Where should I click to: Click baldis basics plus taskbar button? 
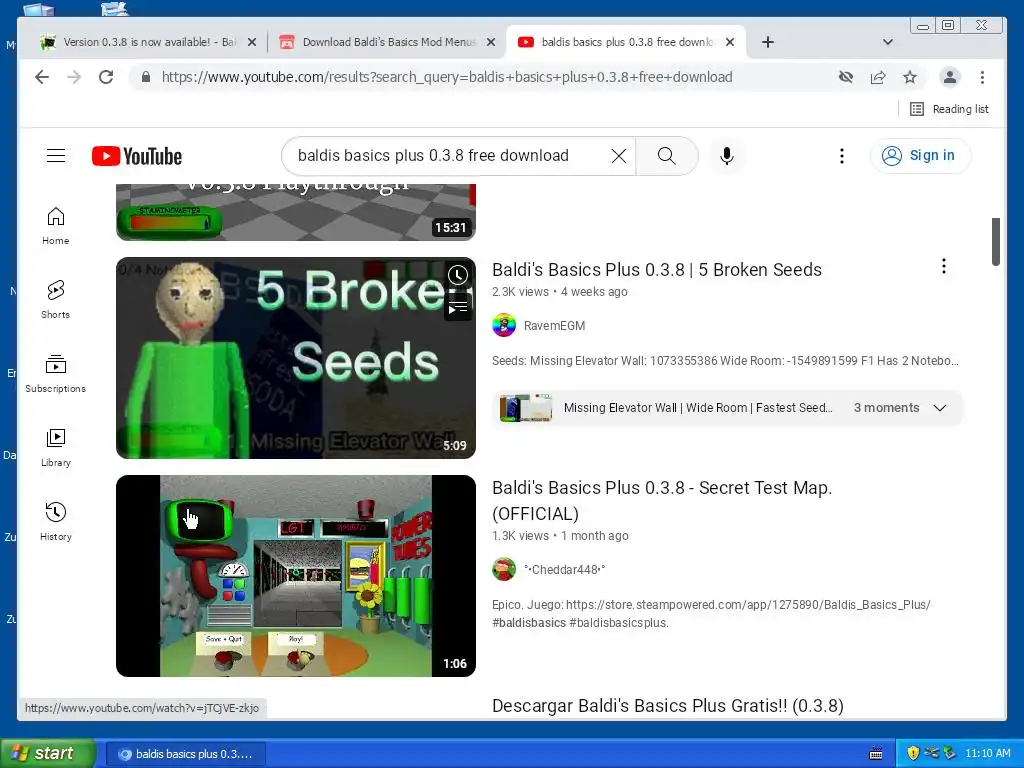[185, 754]
